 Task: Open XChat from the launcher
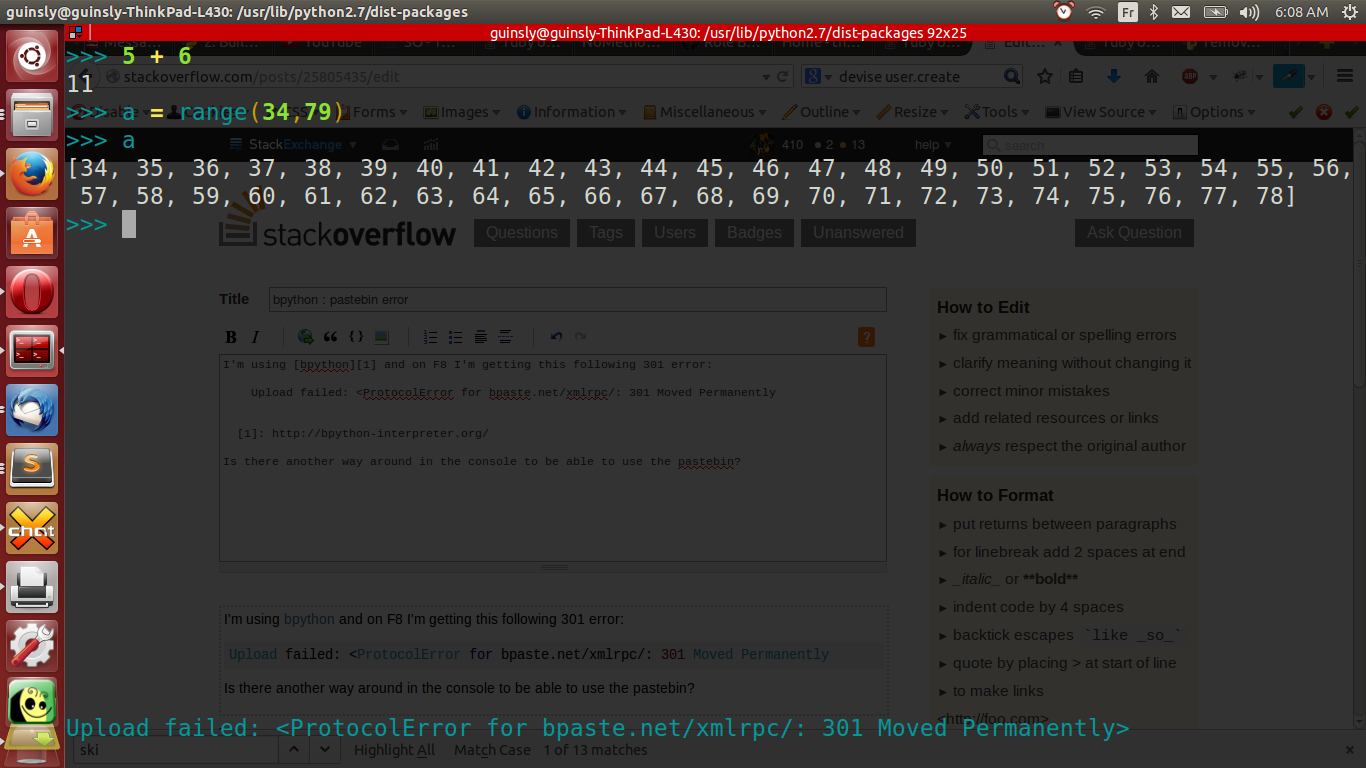(x=32, y=528)
